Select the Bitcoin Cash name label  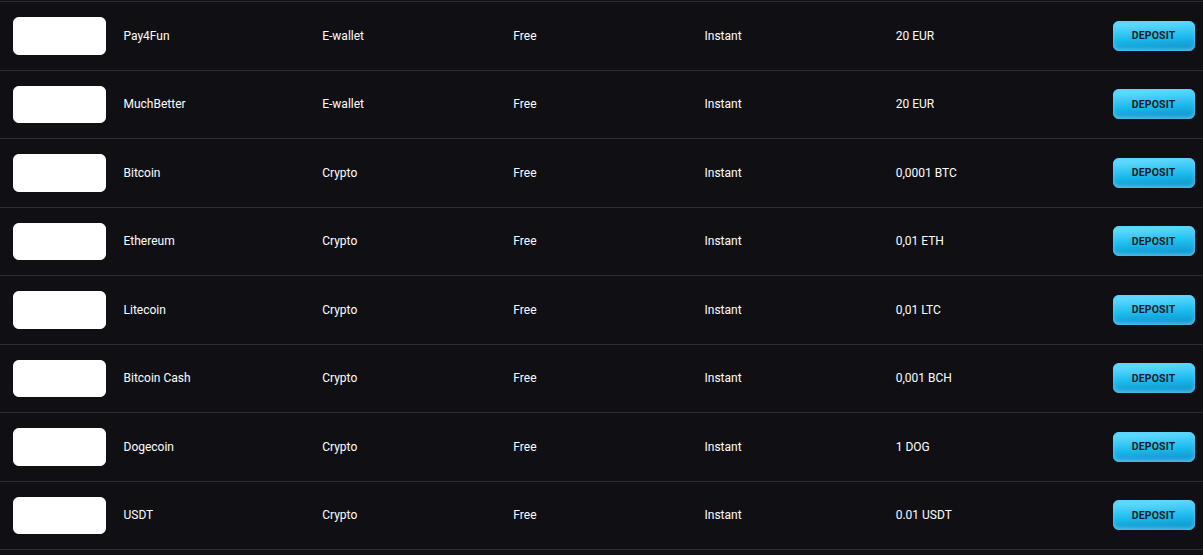pyautogui.click(x=157, y=378)
